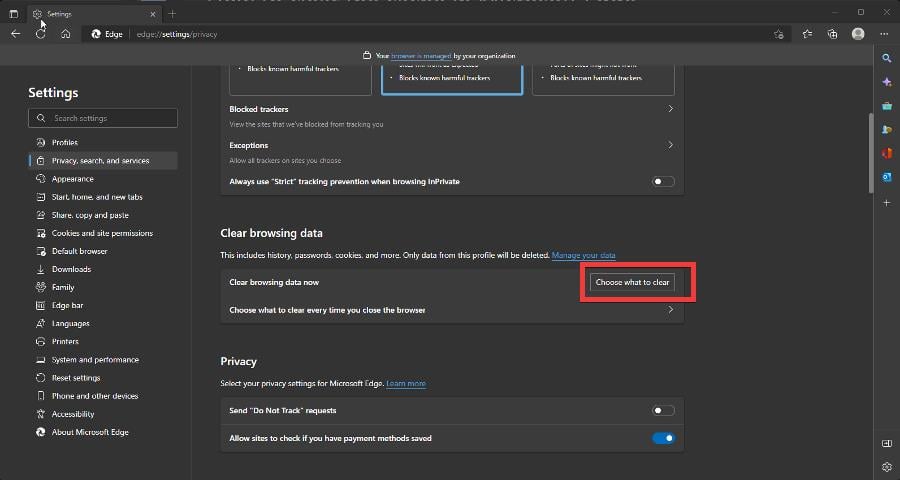This screenshot has width=900, height=480.
Task: Open Printers settings
Action: (x=103, y=342)
